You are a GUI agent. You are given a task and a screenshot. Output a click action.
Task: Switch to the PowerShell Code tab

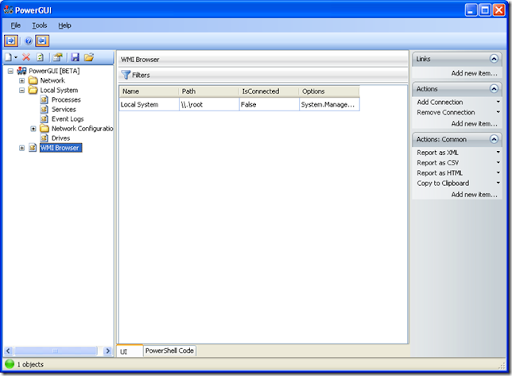pyautogui.click(x=169, y=351)
